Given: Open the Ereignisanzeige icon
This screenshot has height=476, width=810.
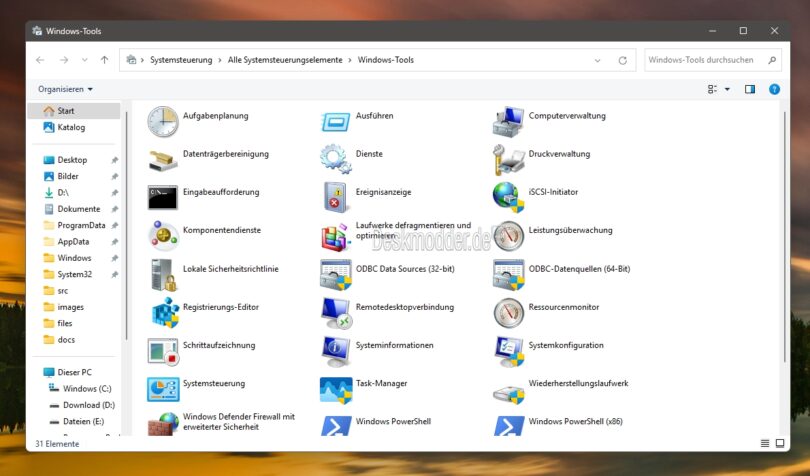Looking at the screenshot, I should (x=336, y=197).
